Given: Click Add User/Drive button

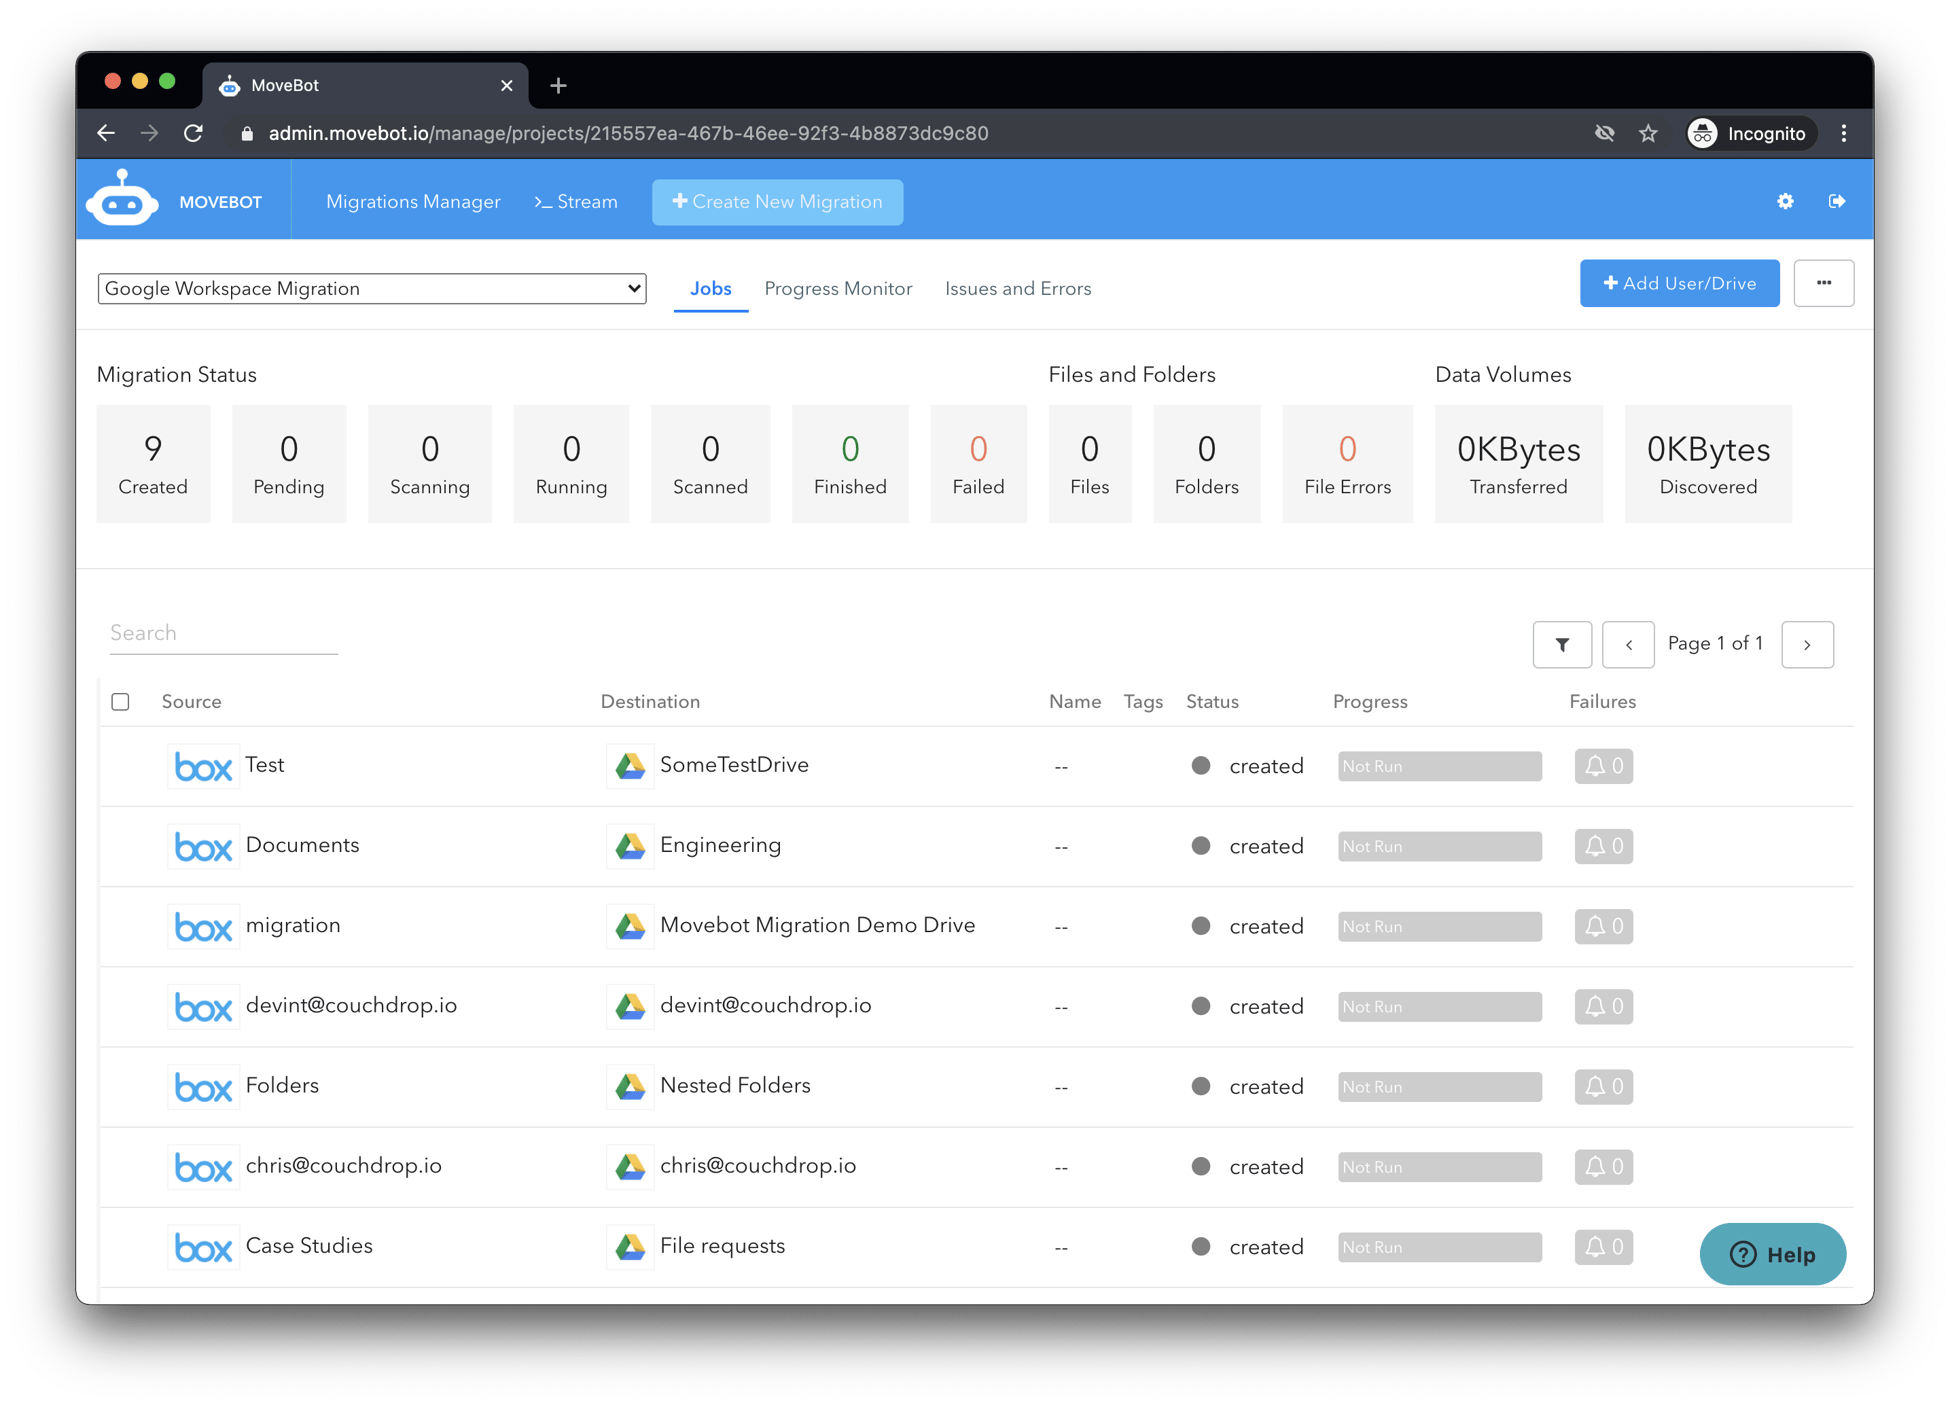Looking at the screenshot, I should pos(1679,283).
